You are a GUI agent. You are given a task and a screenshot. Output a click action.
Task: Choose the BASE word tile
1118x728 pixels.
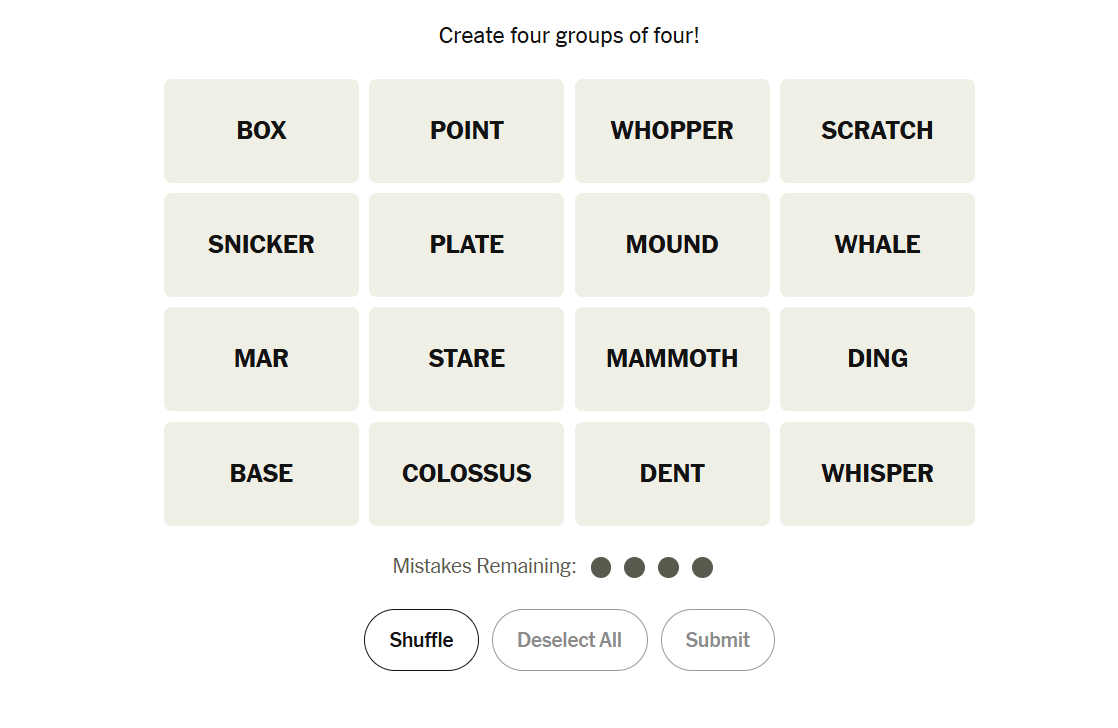(x=261, y=474)
